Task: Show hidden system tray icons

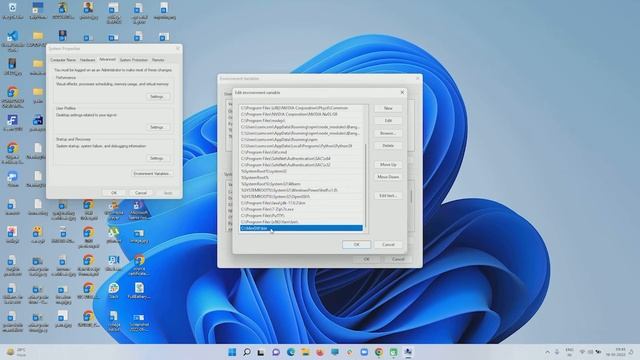Action: tap(547, 352)
